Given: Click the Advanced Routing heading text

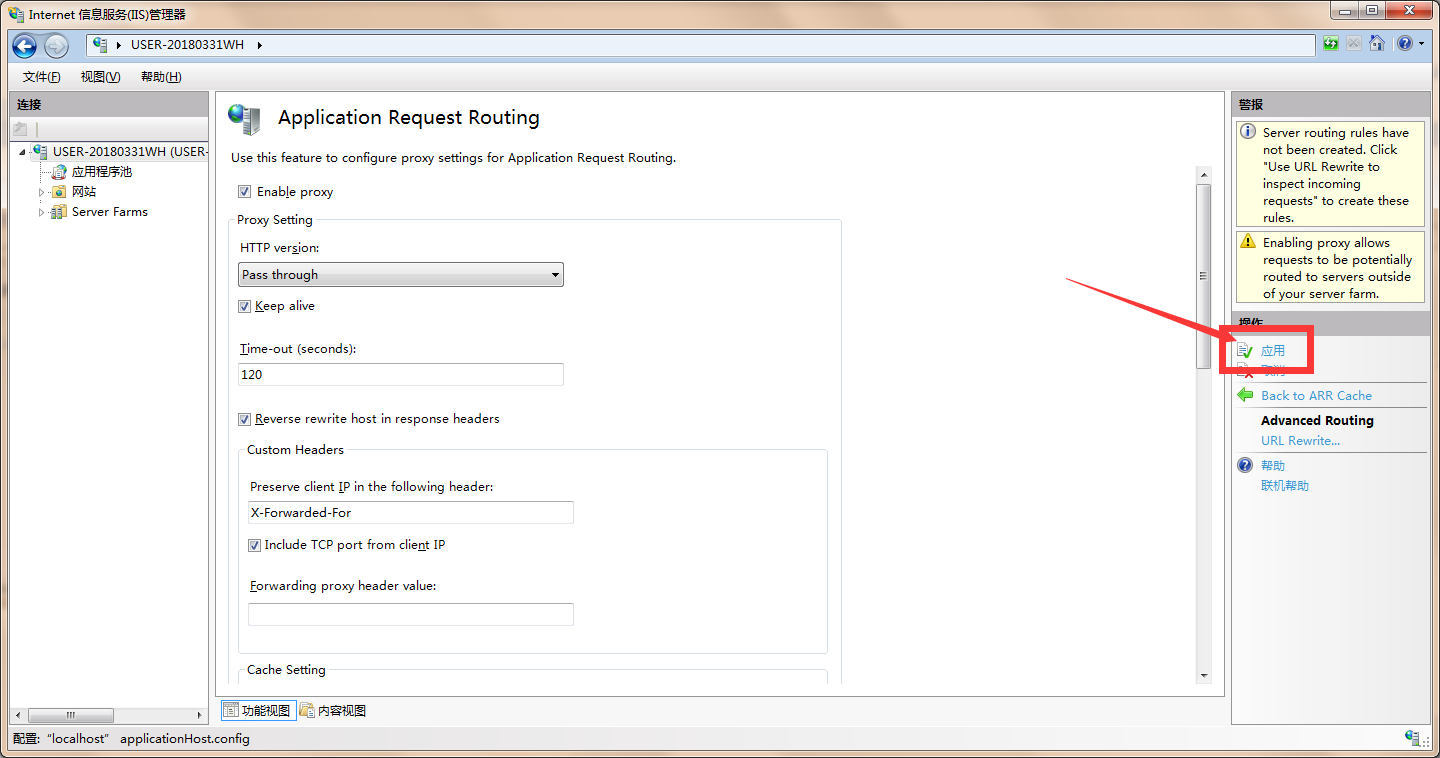Looking at the screenshot, I should 1317,421.
